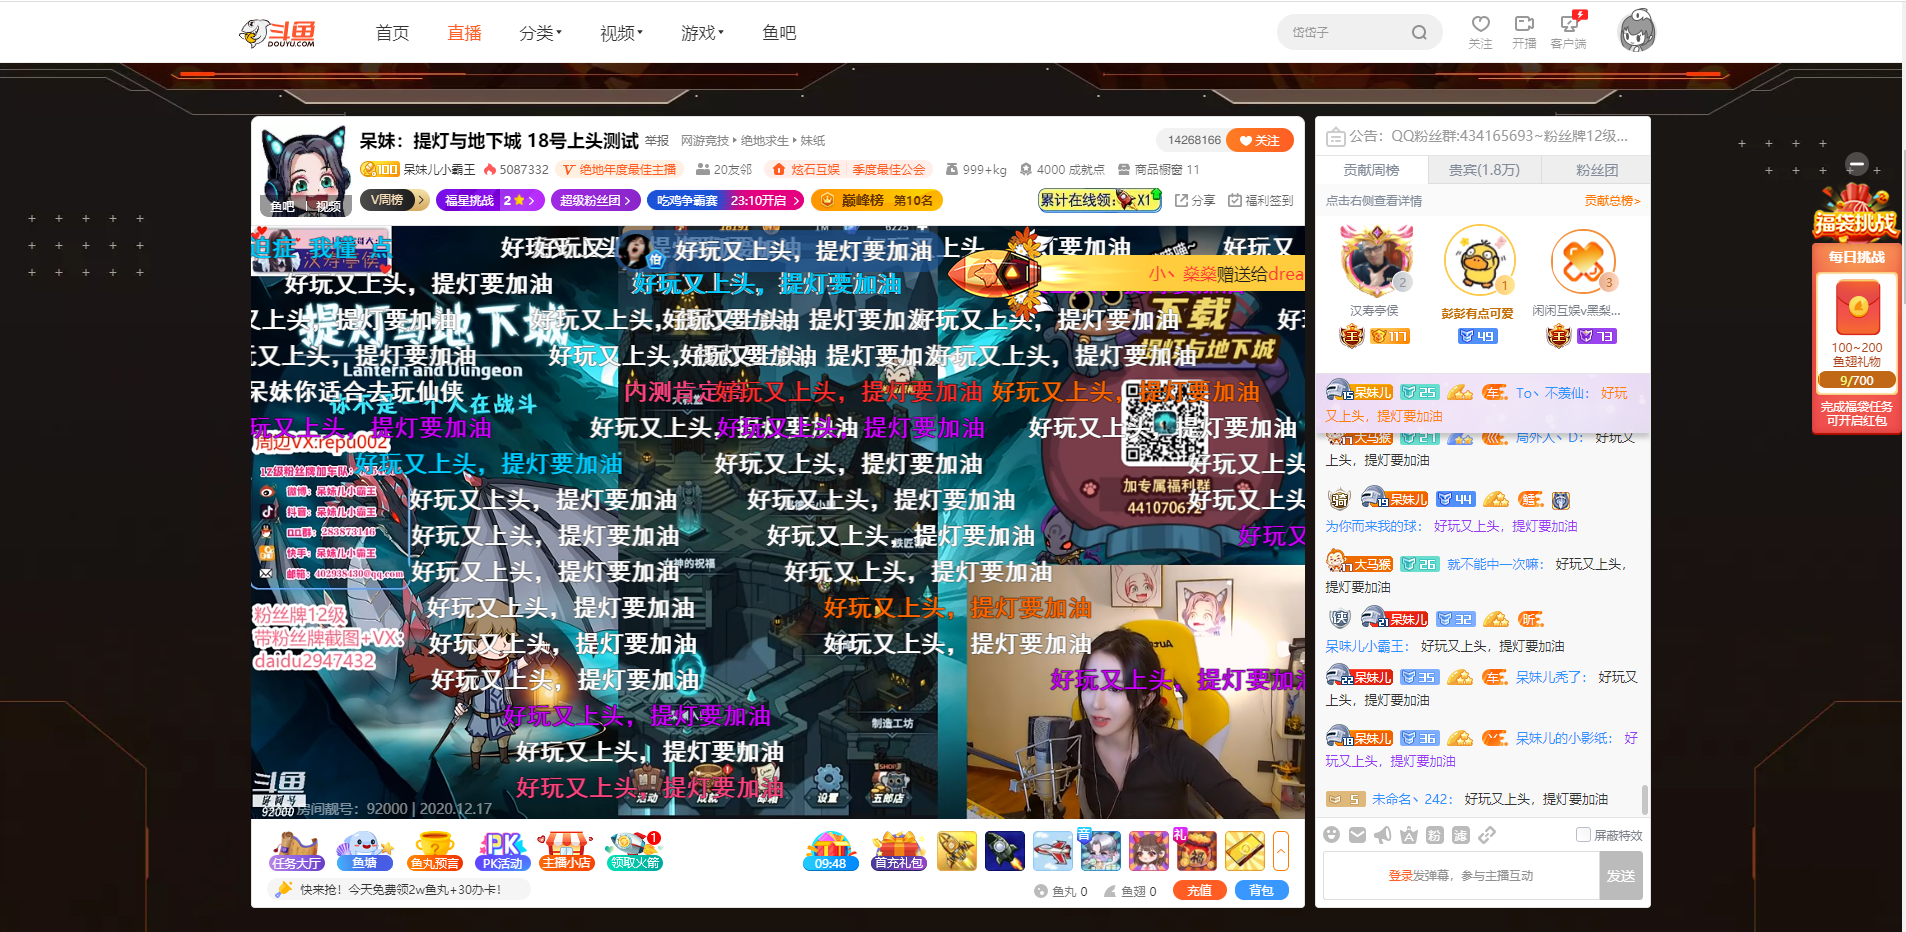Follow the streamer with 关注 button
Screen dimensions: 1906x932
1260,140
